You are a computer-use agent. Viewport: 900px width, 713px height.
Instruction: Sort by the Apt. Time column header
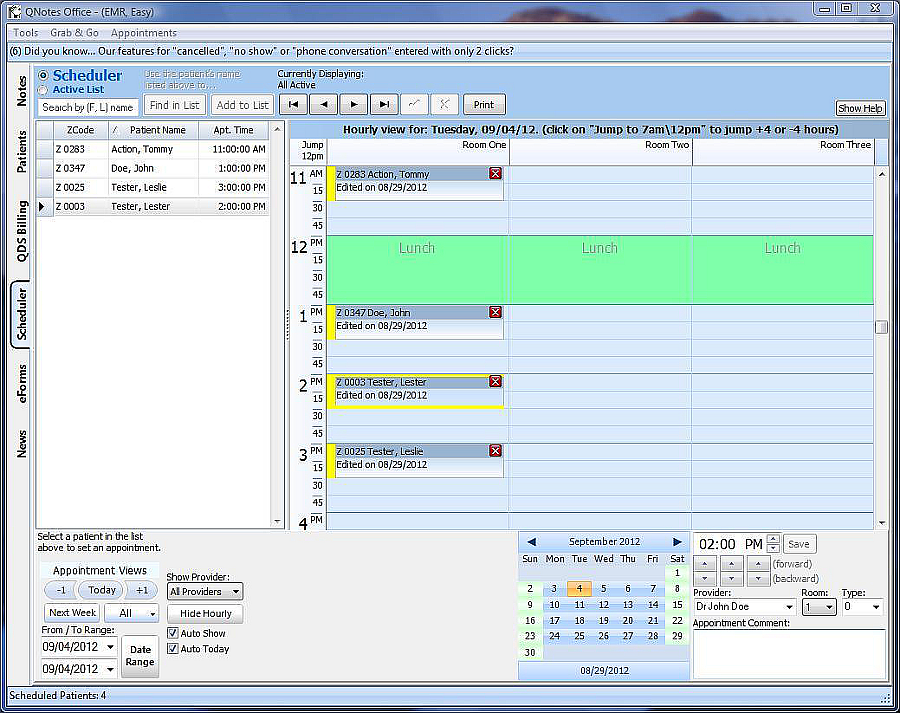(x=233, y=130)
